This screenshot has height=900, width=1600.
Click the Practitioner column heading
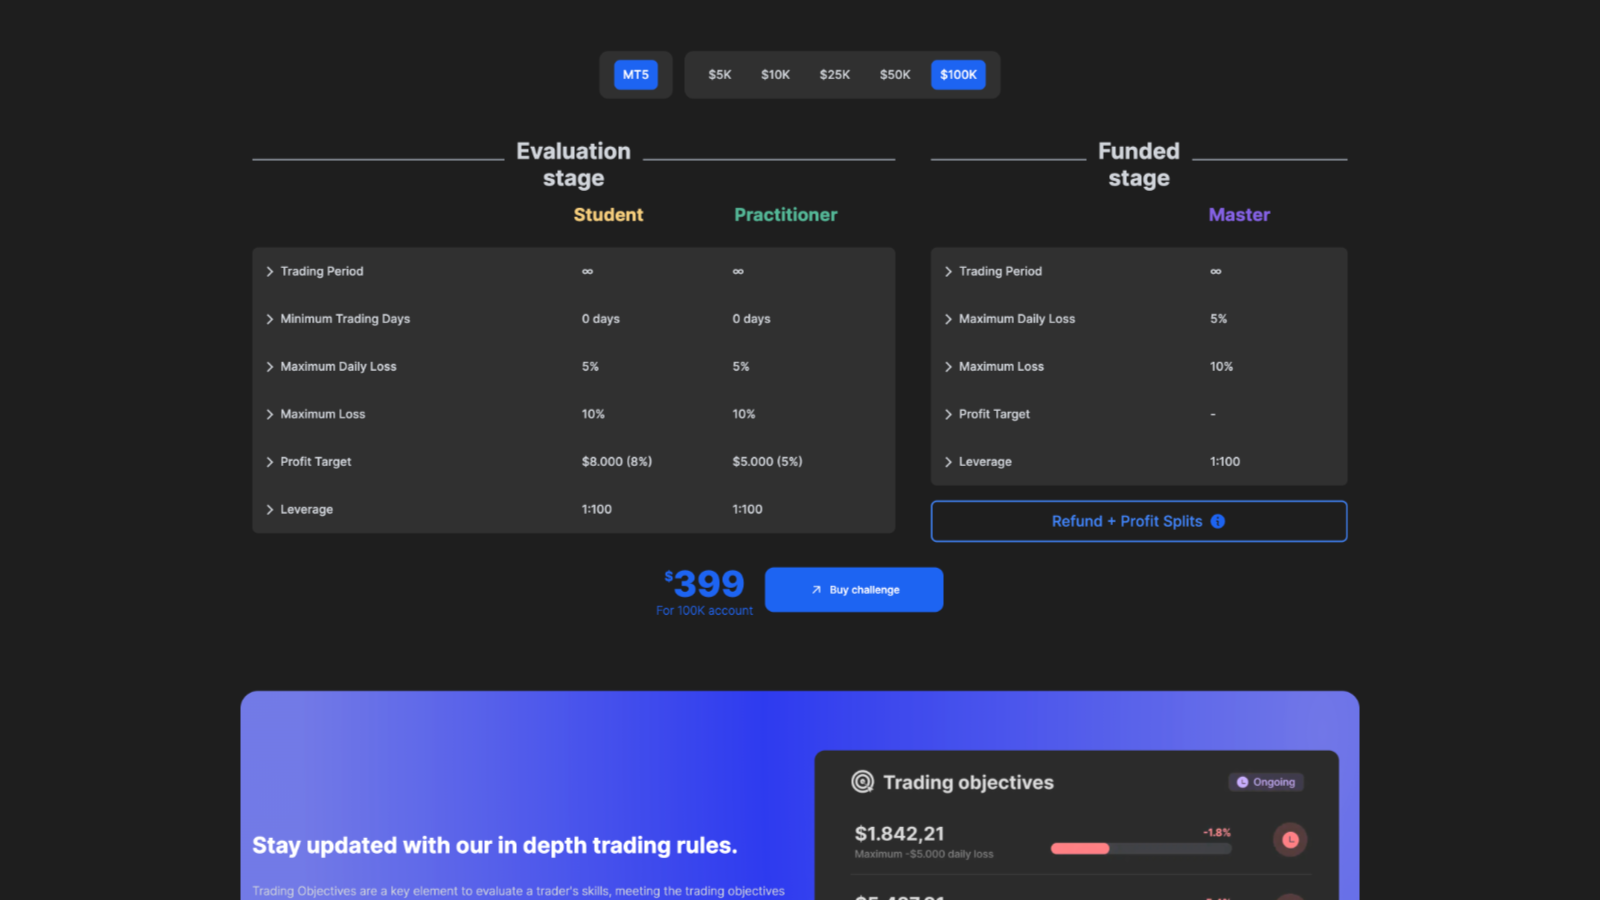[786, 215]
